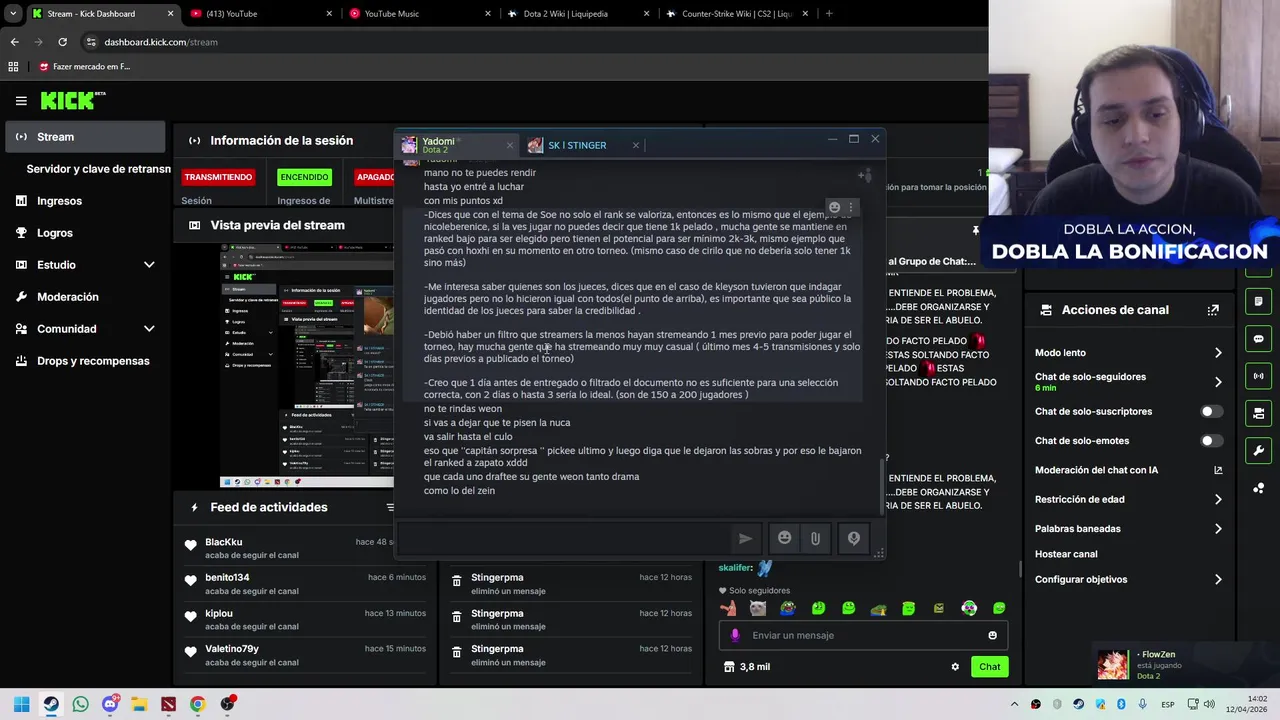Open Configurar objetivos chevron
Viewport: 1280px width, 720px height.
point(1218,579)
